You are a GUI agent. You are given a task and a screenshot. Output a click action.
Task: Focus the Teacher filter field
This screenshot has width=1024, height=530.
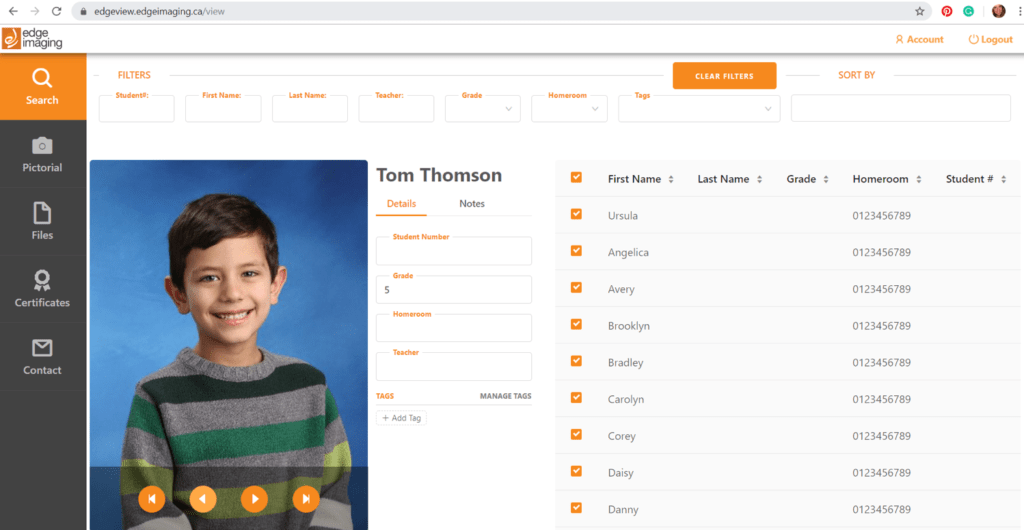396,108
